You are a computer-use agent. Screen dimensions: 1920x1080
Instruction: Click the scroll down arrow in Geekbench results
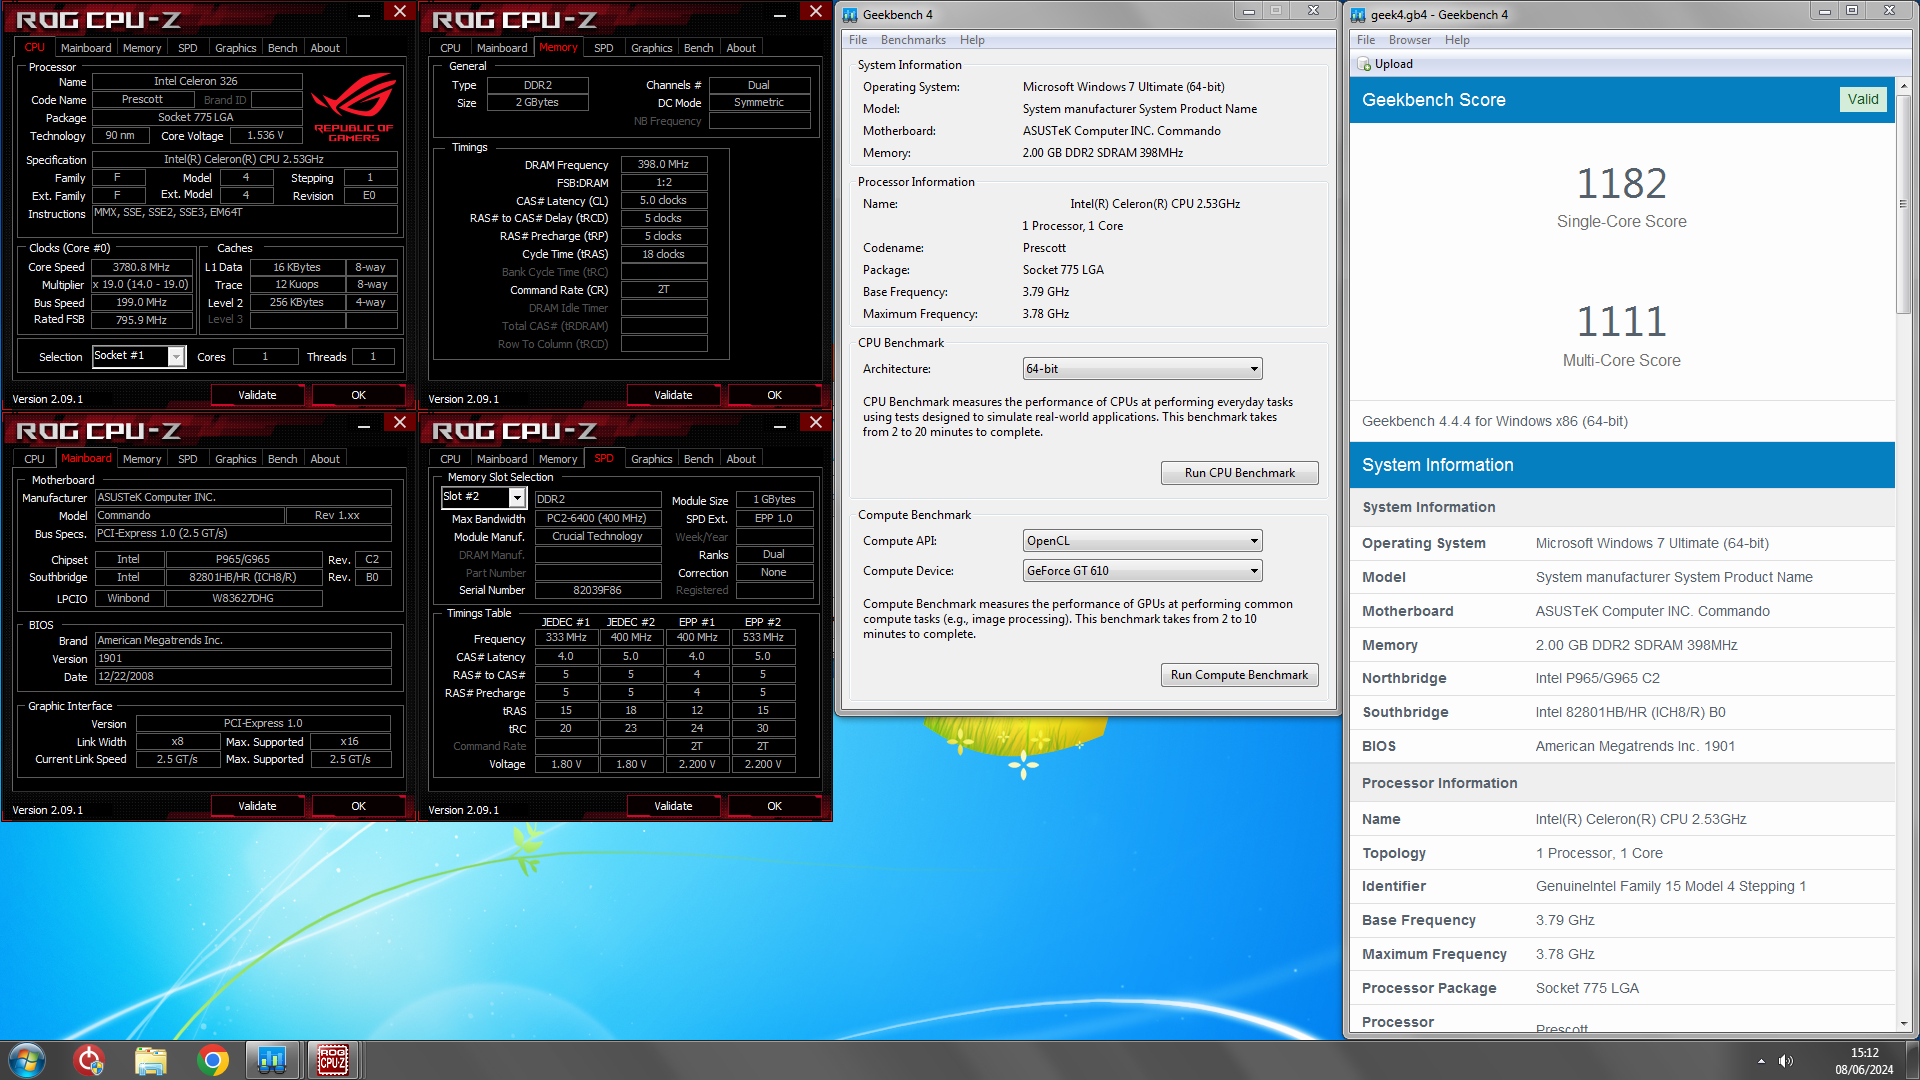point(1903,1024)
